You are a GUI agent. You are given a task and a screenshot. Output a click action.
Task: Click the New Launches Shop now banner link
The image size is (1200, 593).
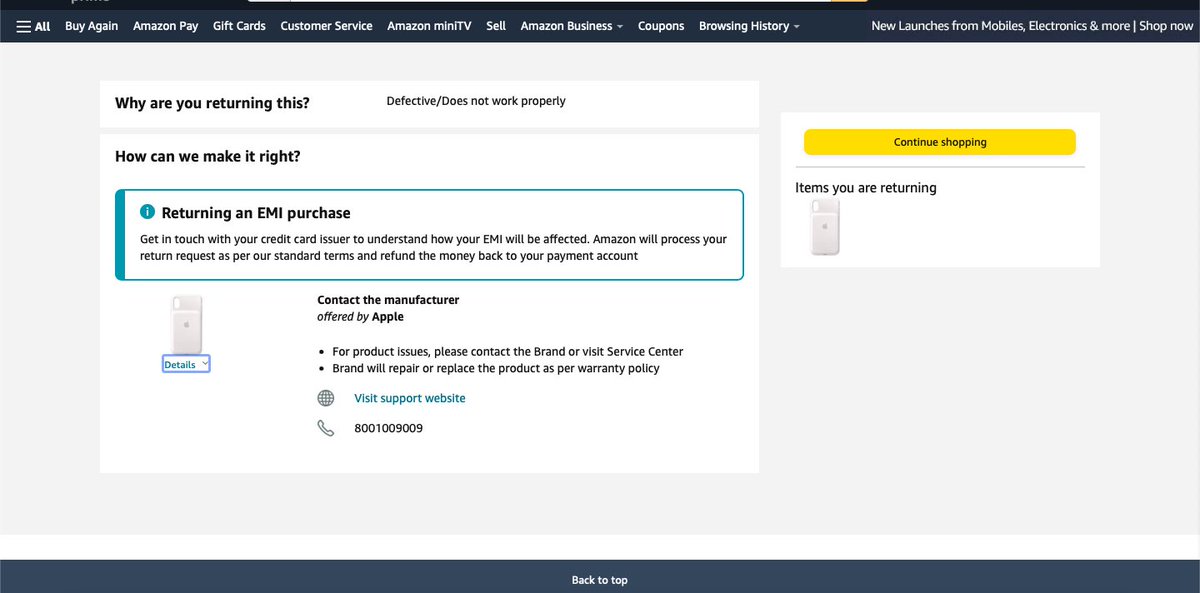[1032, 26]
